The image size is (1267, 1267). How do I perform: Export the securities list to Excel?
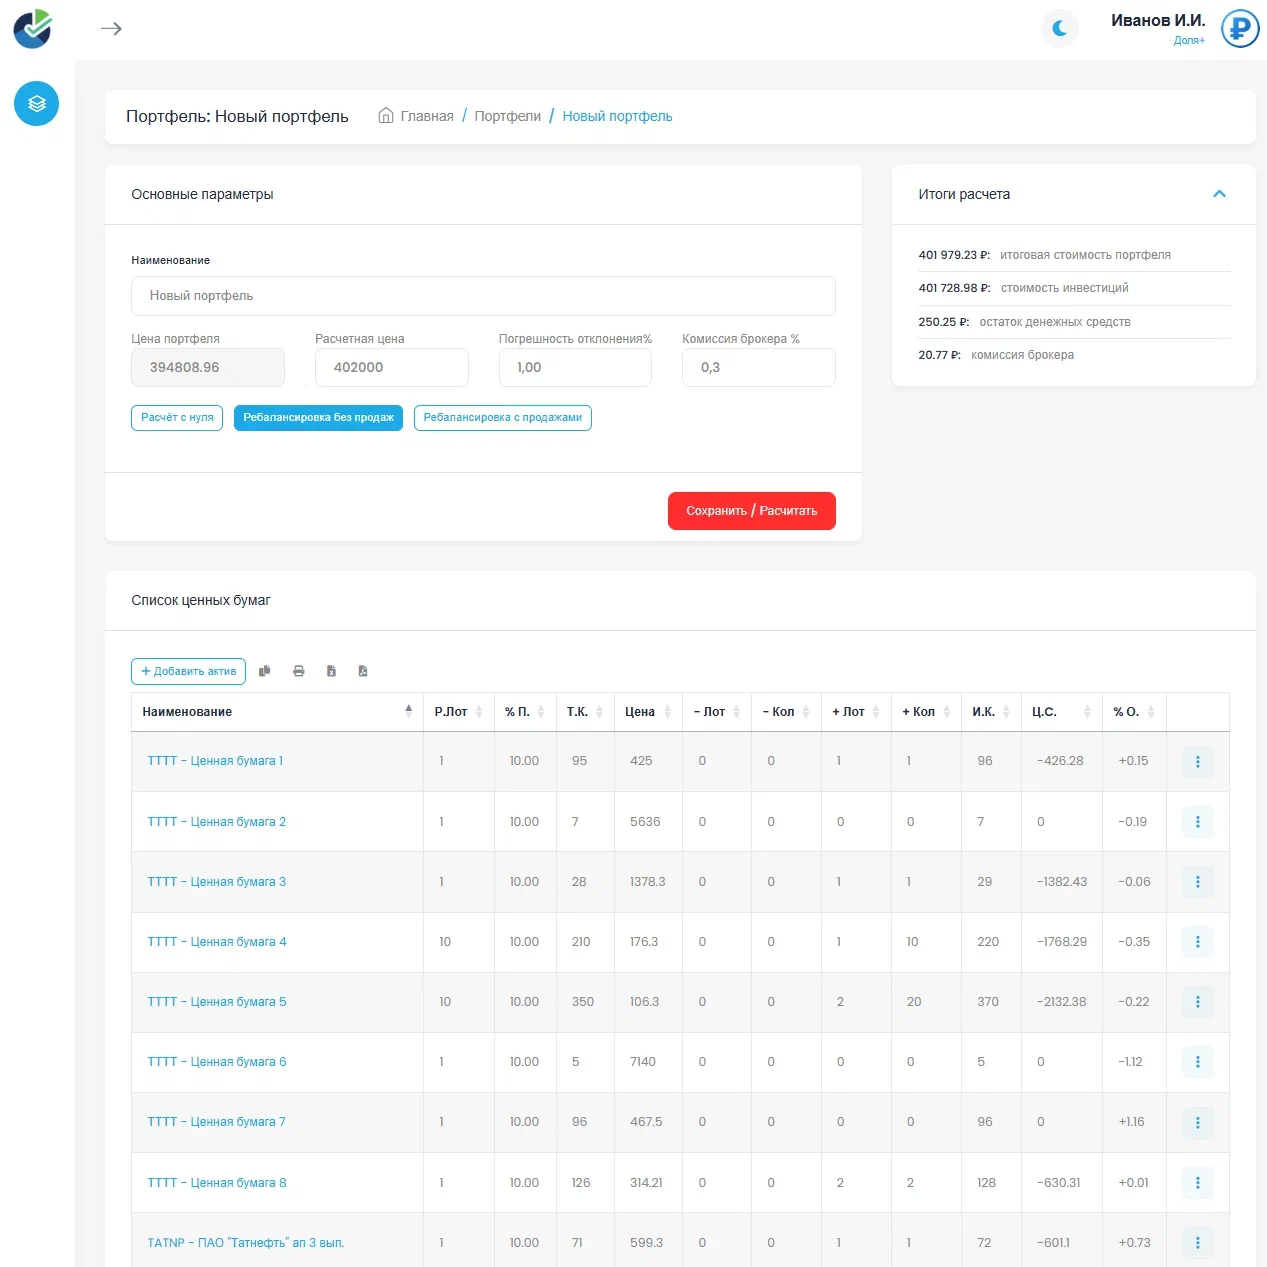point(331,671)
